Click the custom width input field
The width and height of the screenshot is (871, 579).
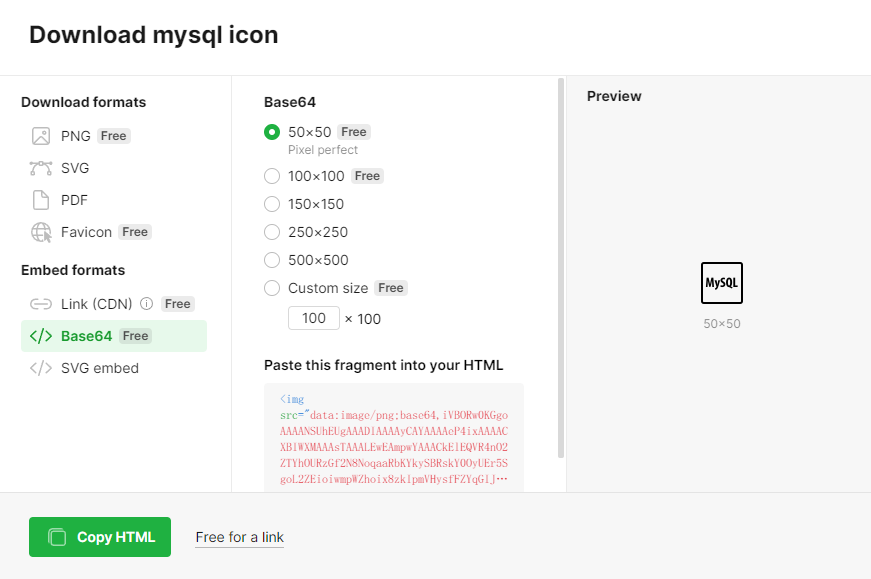tap(313, 318)
